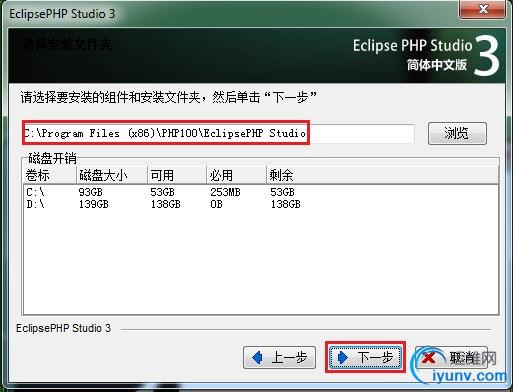Click the 下一步 next button

click(365, 357)
